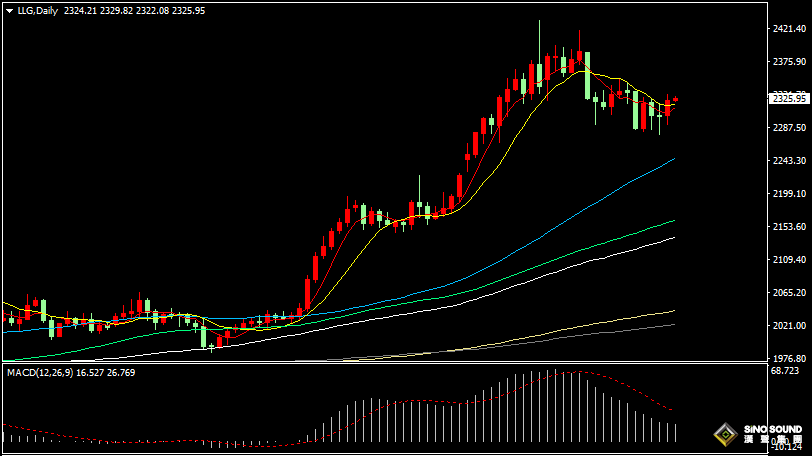This screenshot has height=456, width=812.
Task: Click the last MACD histogram bar
Action: [x=676, y=433]
